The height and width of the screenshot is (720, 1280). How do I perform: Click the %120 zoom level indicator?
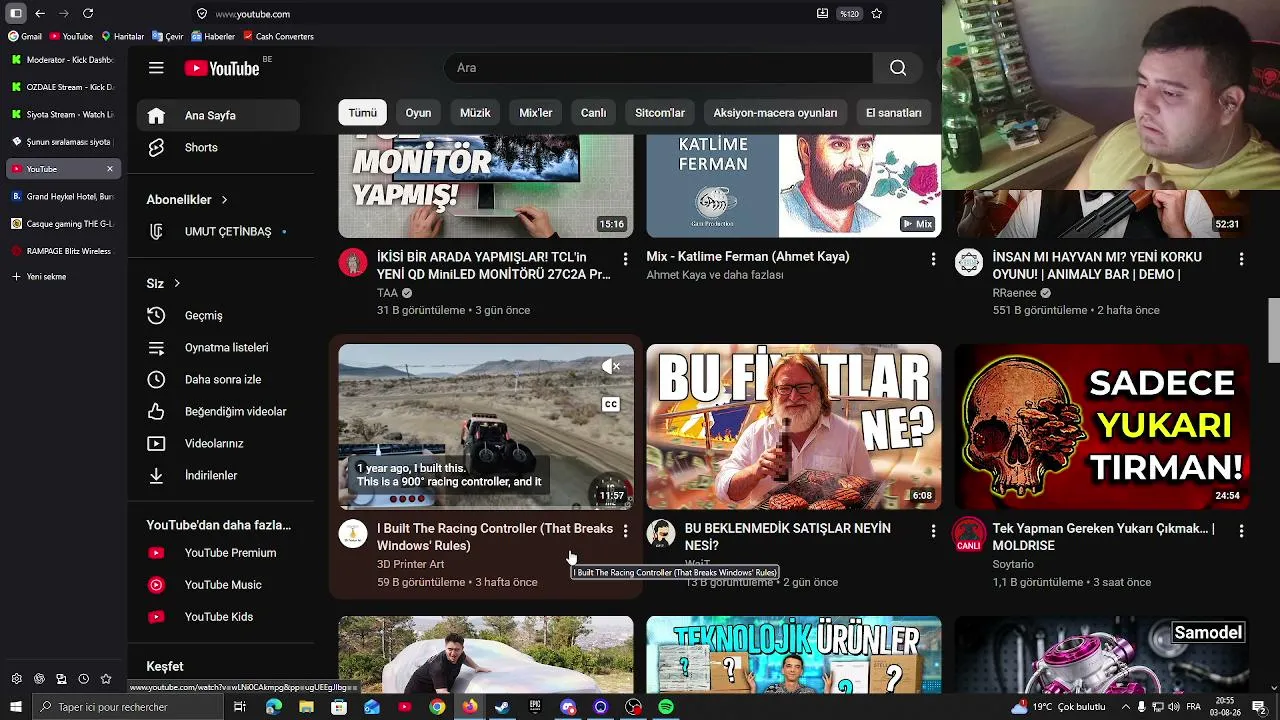[849, 14]
